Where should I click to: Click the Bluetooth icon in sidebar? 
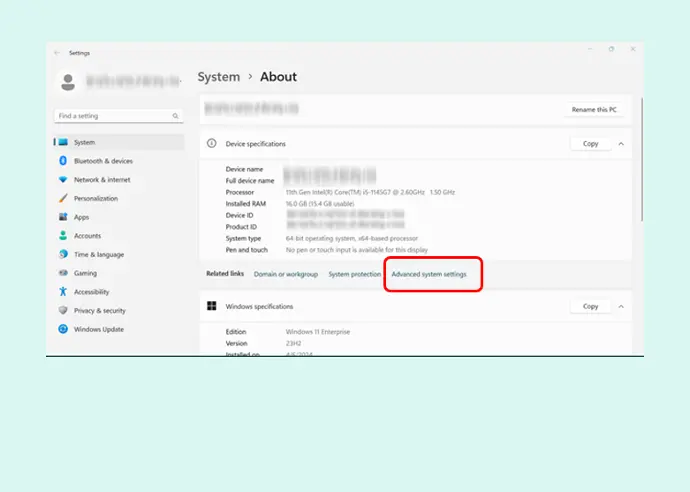63,161
